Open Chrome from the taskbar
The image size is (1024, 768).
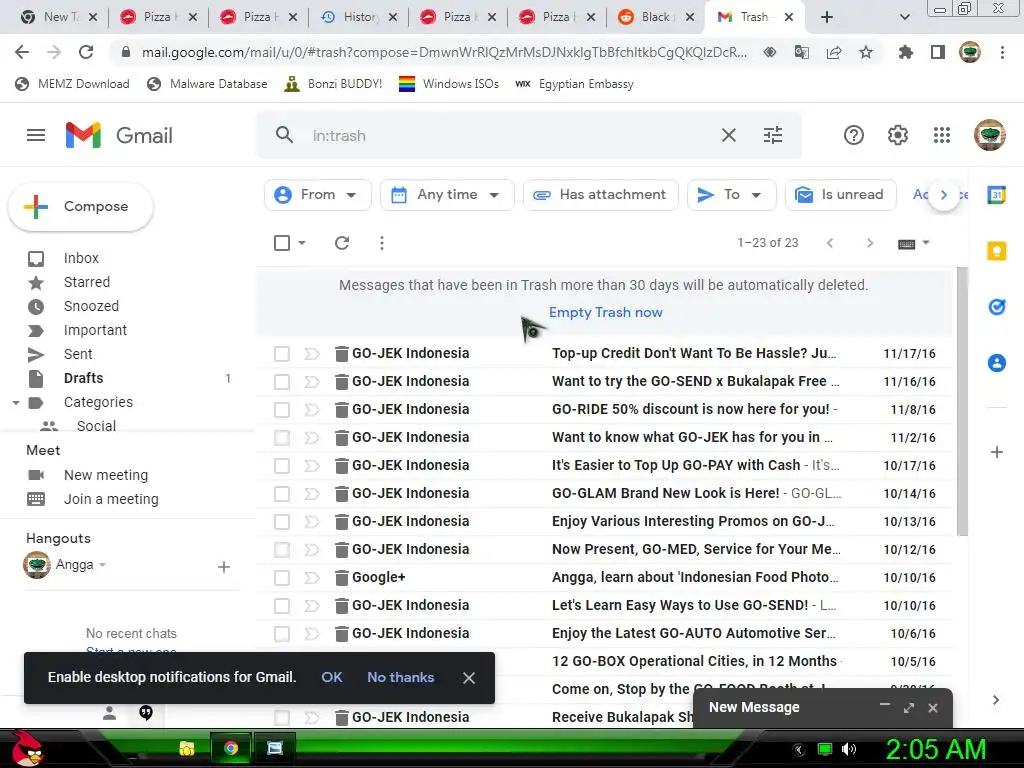point(231,748)
